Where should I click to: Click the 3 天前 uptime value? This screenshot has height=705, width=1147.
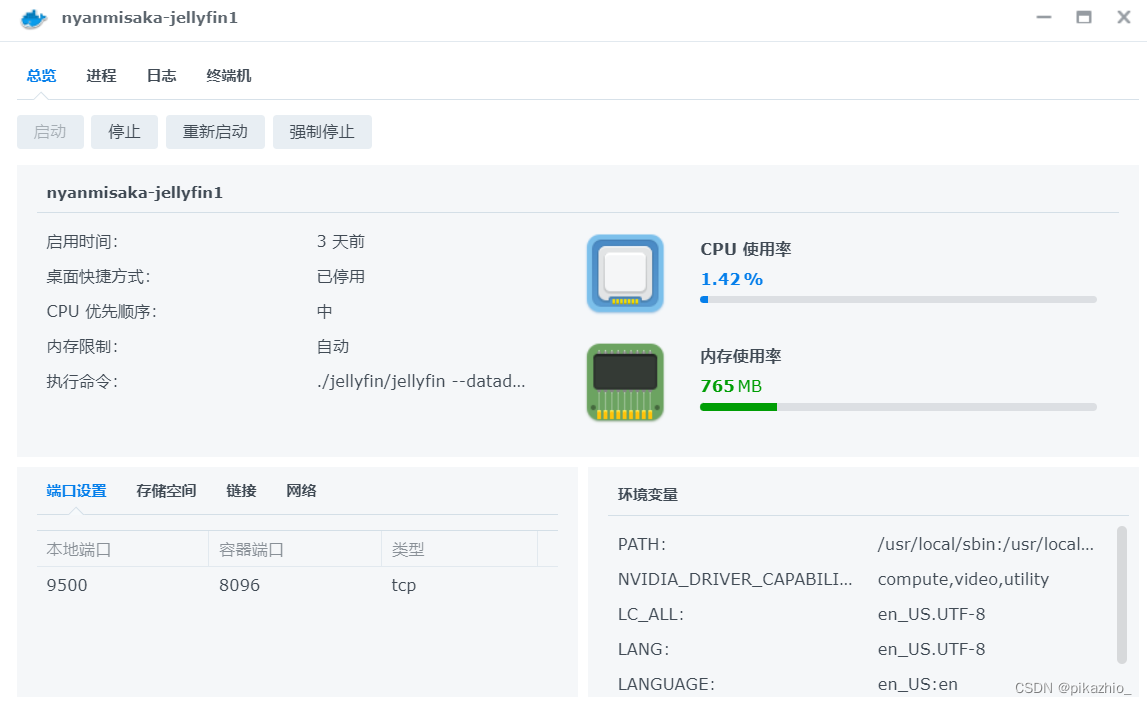(341, 241)
